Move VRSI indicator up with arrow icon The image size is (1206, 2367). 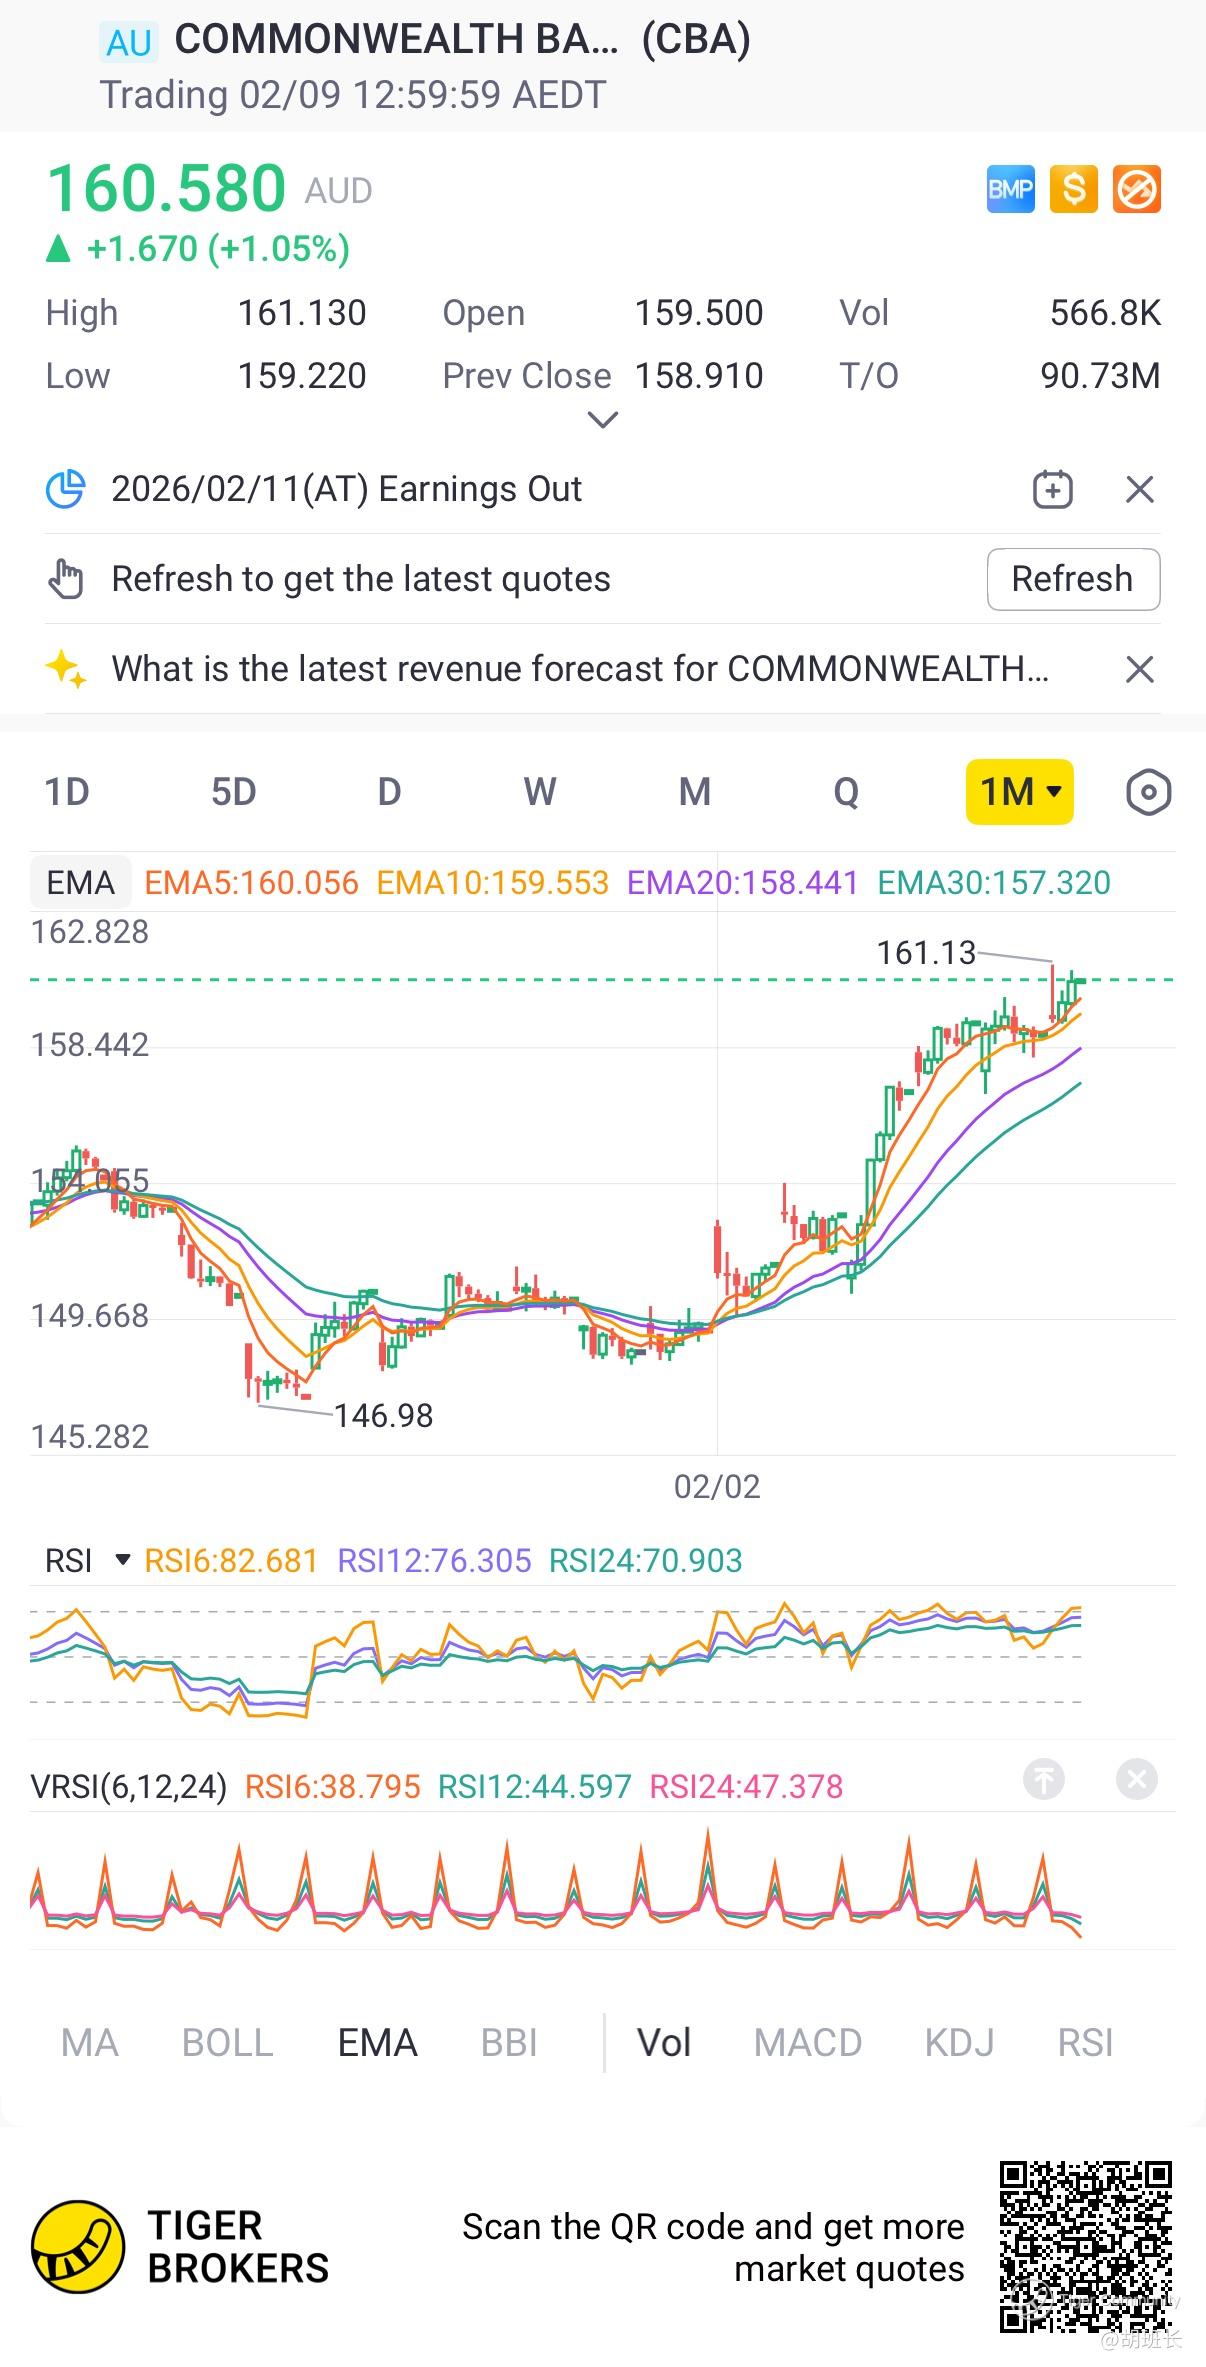click(x=1044, y=1779)
